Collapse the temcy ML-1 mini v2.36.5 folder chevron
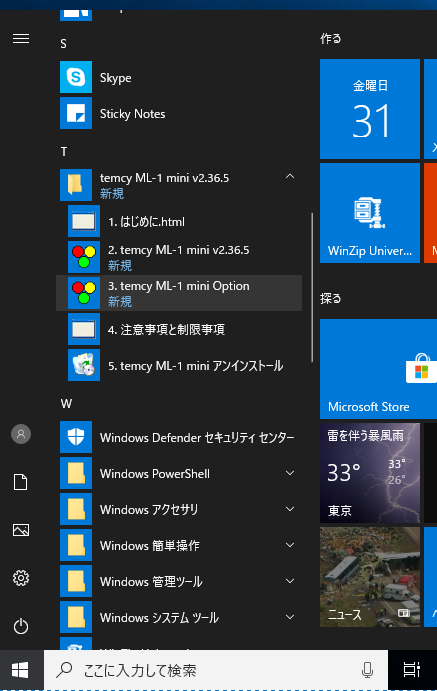The height and width of the screenshot is (691, 437). [290, 176]
